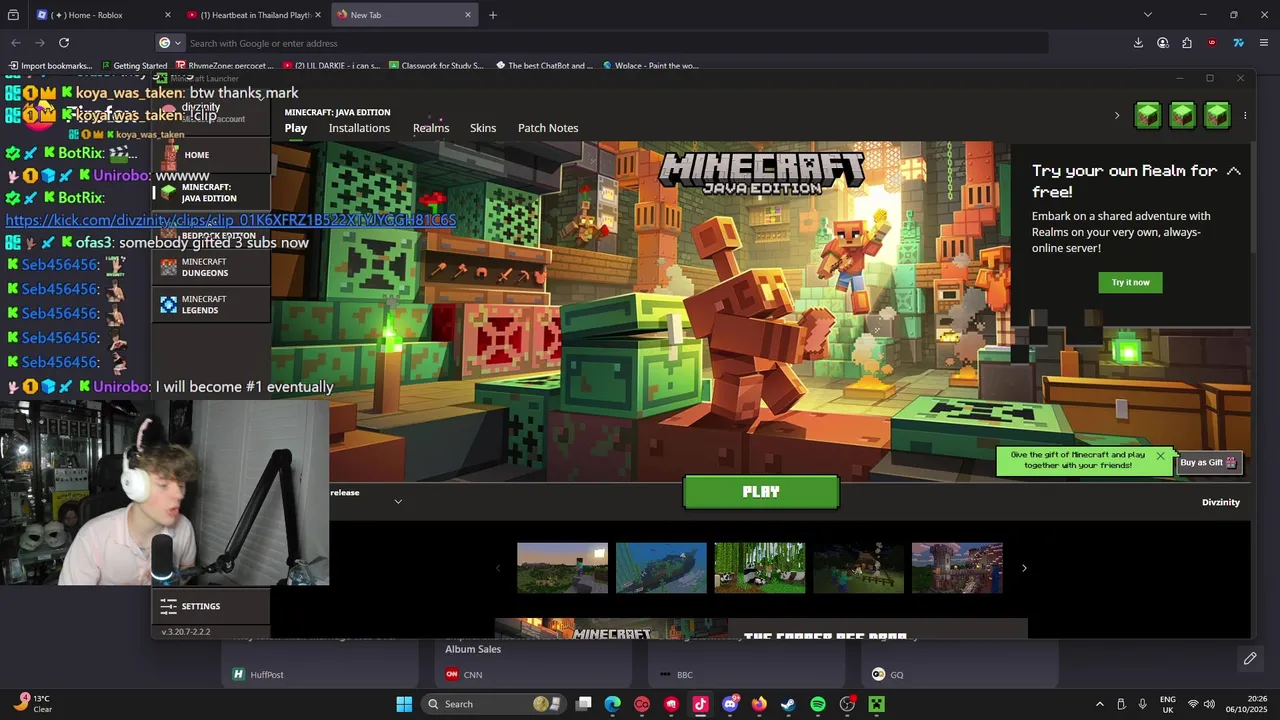Image resolution: width=1280 pixels, height=720 pixels.
Task: Open the dark forest screenshot thumbnail
Action: pyautogui.click(x=858, y=568)
